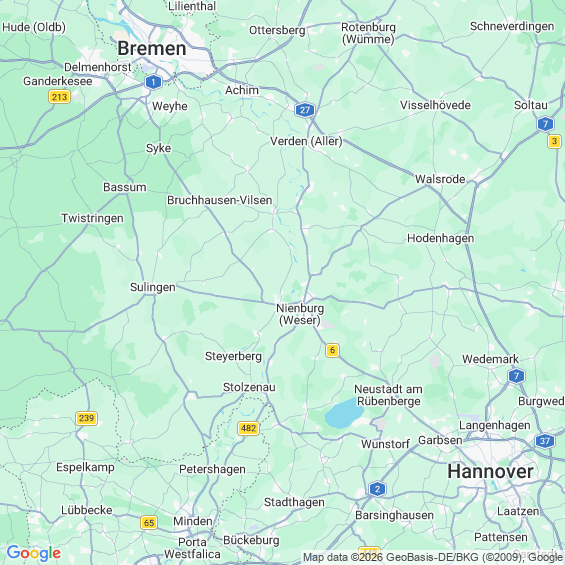Click the A7 shield near Wedemark
565x565 pixels.
tap(516, 376)
